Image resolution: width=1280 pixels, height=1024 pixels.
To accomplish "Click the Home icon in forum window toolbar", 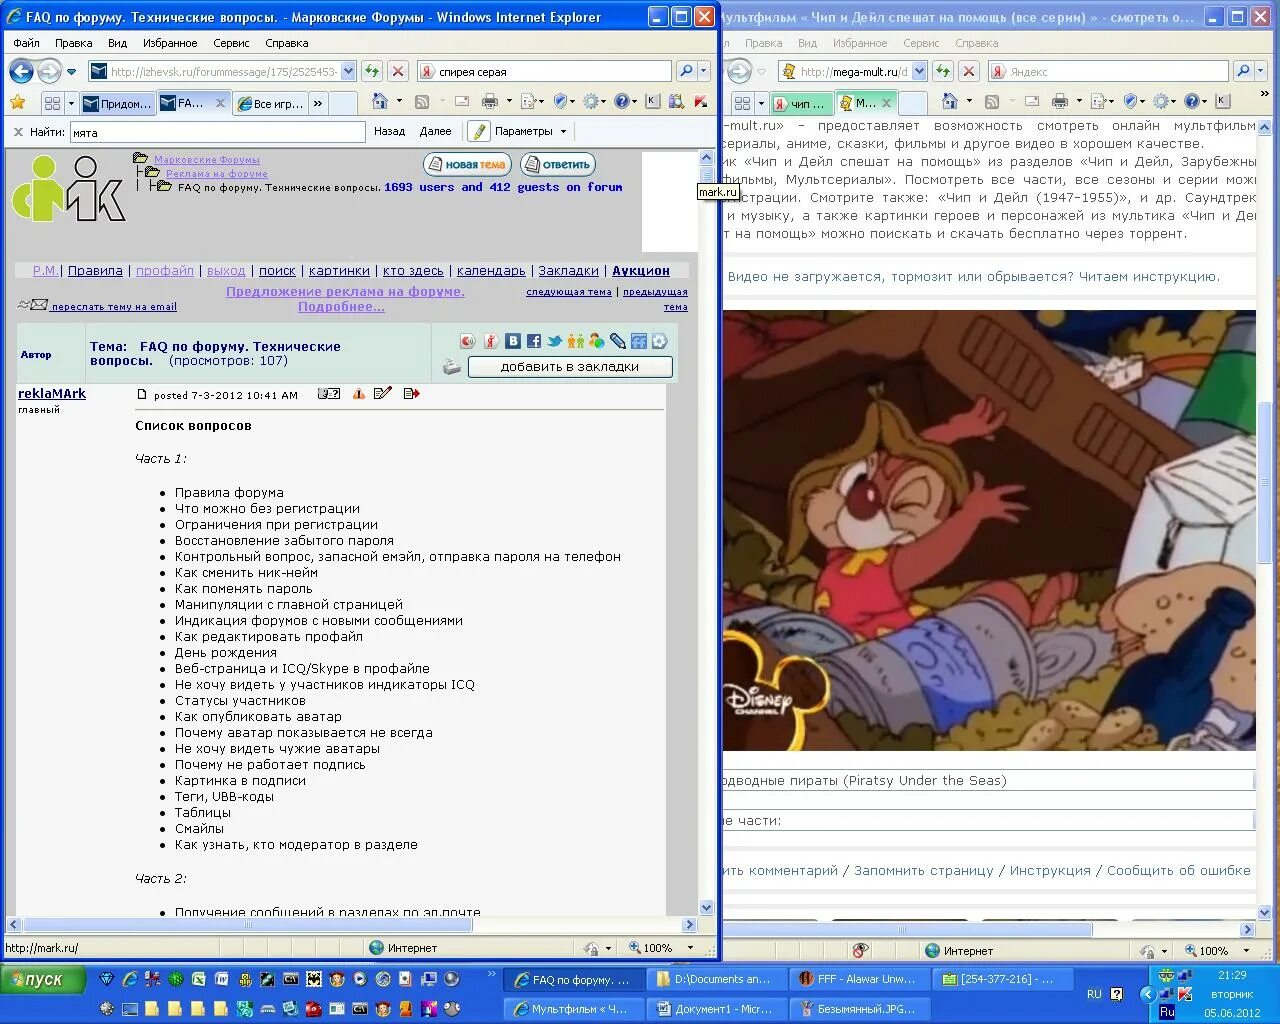I will click(379, 101).
